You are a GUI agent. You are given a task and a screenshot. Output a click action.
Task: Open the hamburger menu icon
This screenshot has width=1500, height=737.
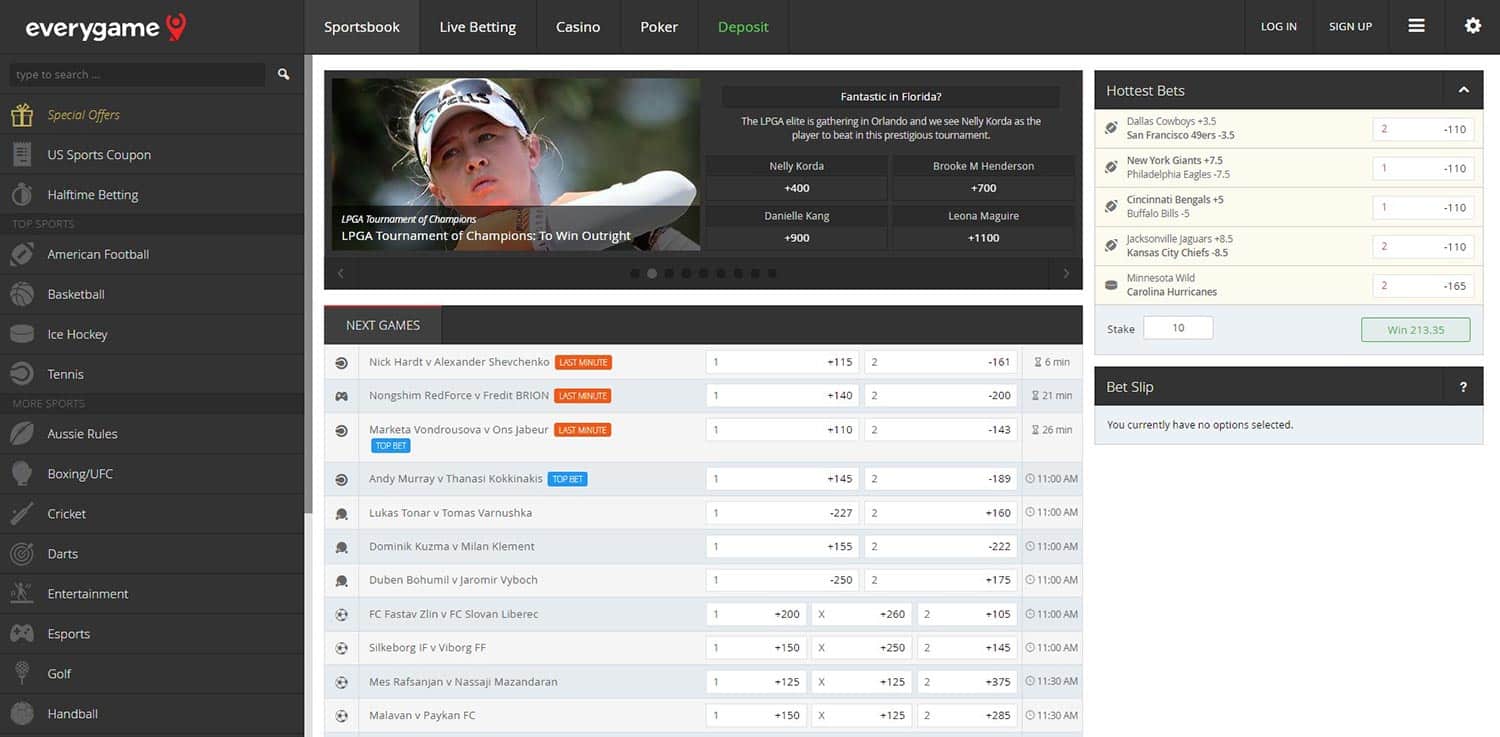(x=1416, y=26)
